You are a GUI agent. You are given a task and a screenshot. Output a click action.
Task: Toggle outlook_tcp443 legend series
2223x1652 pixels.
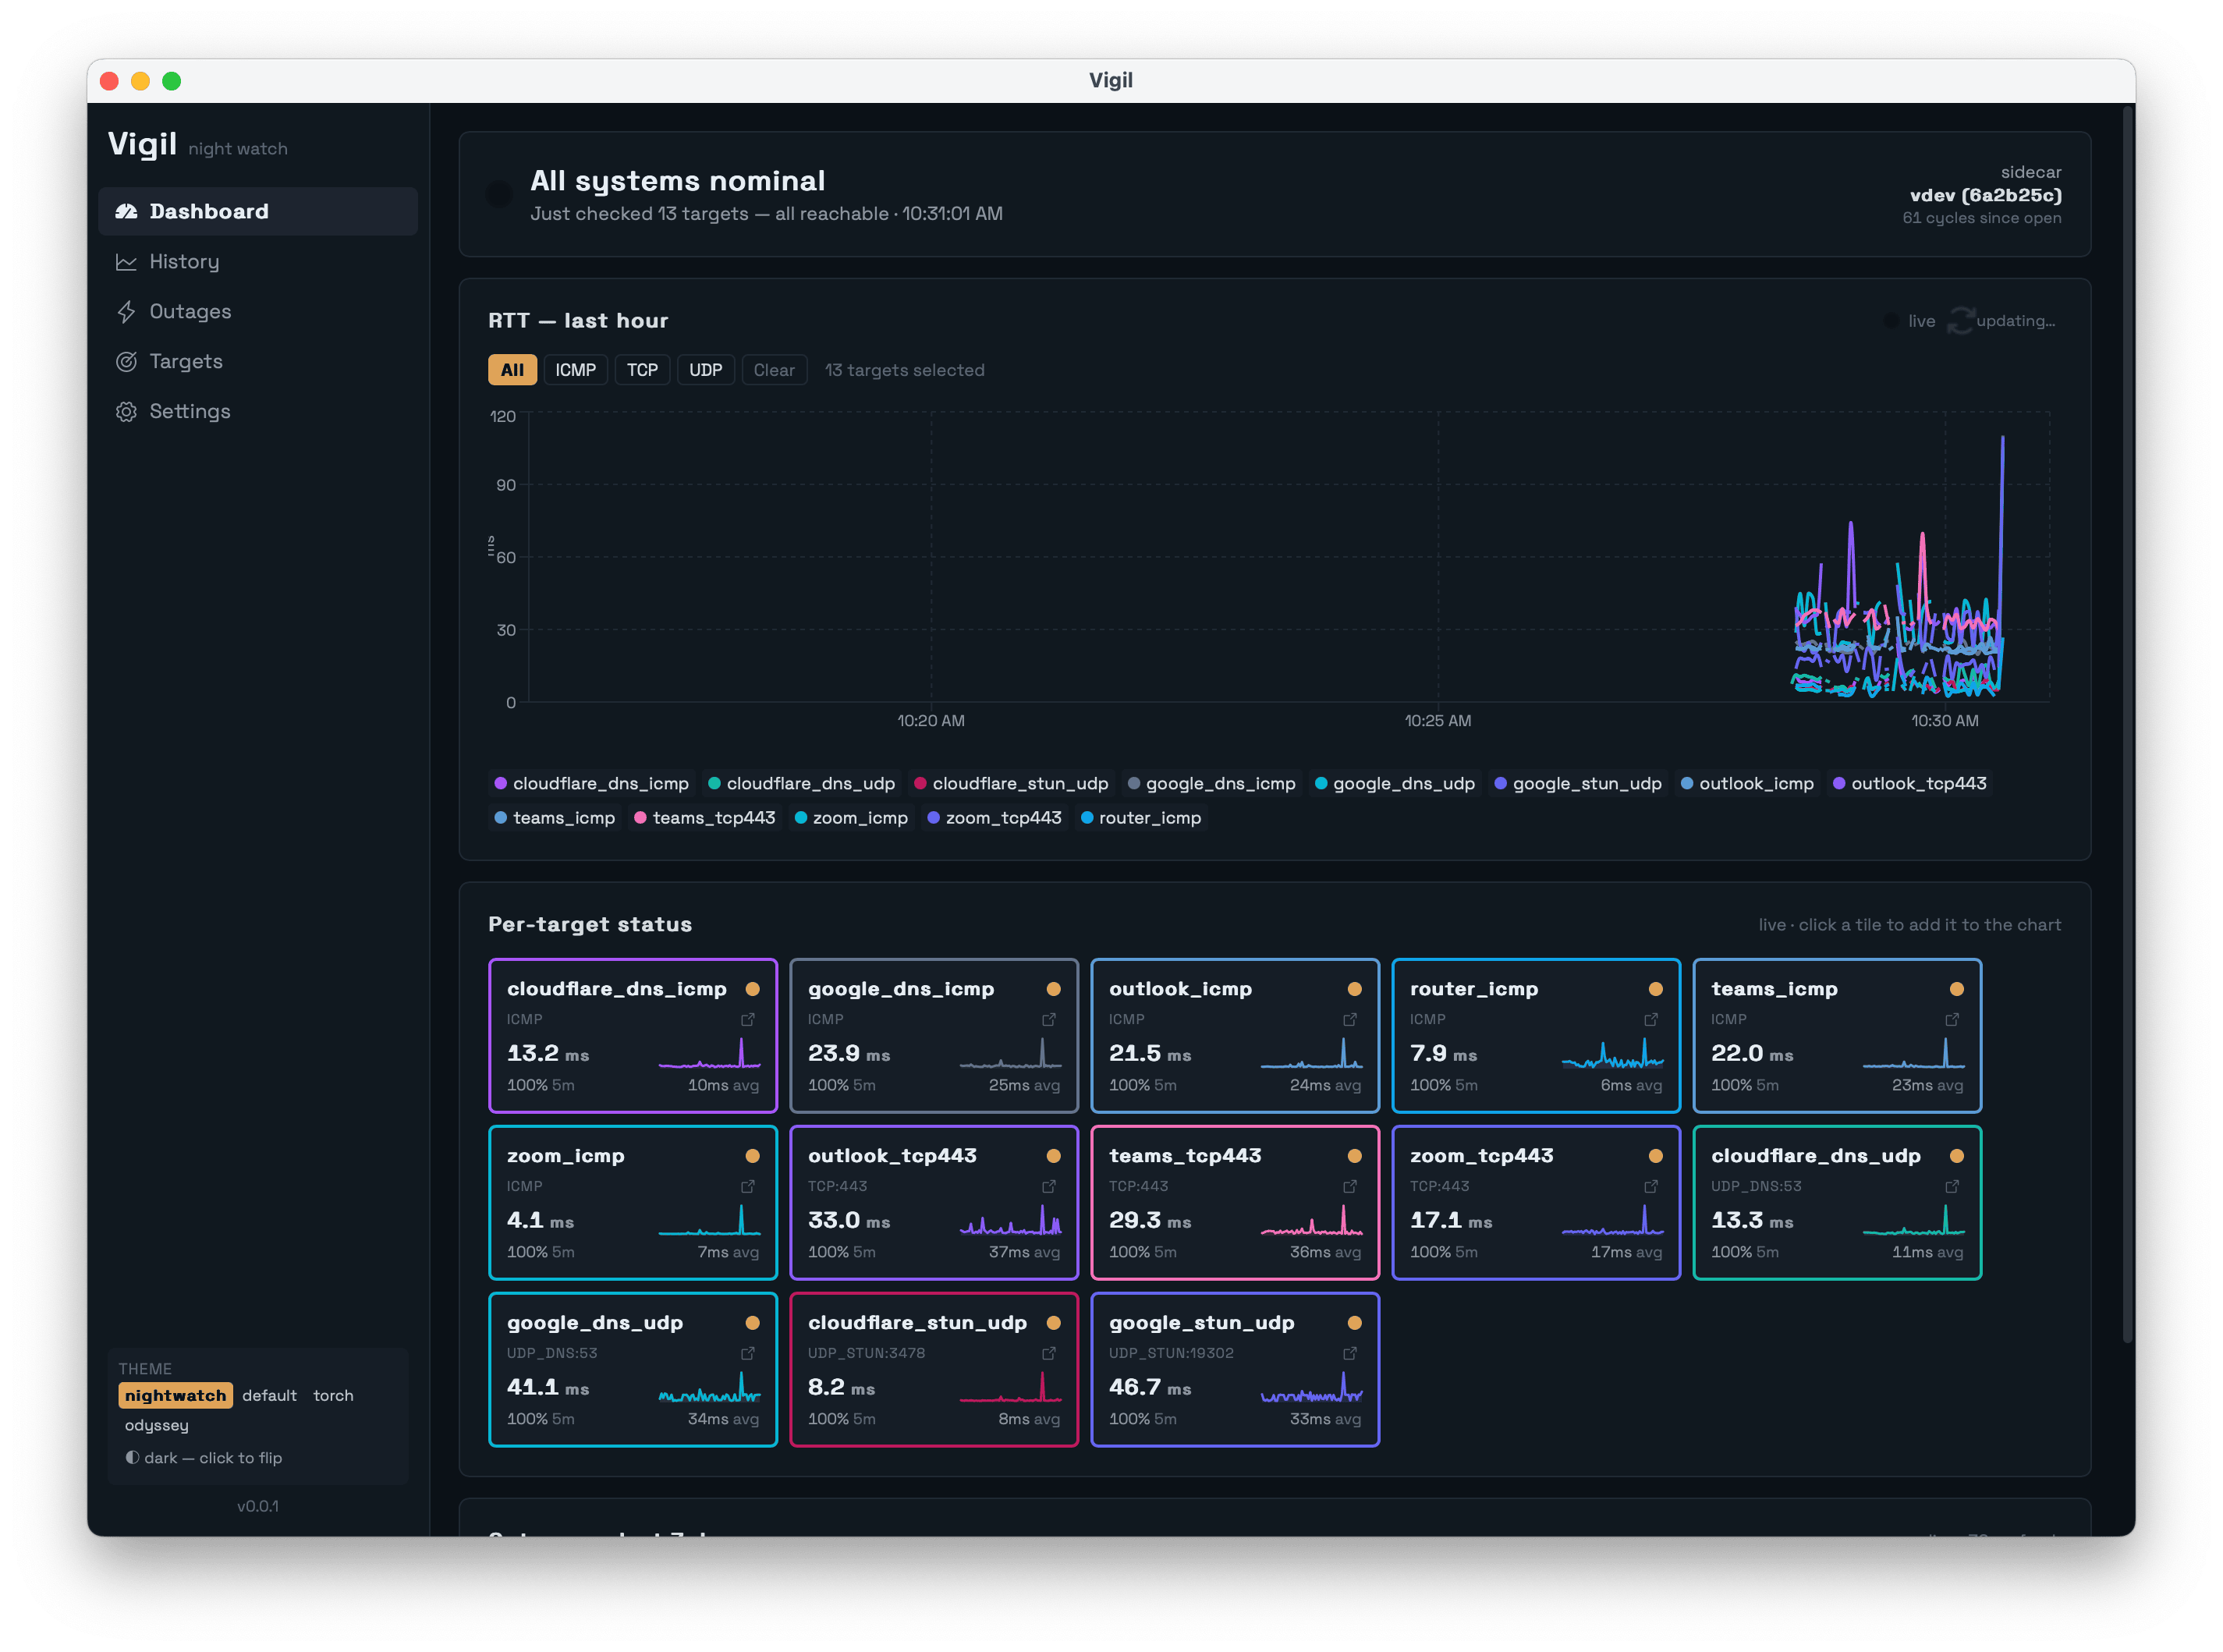(x=1910, y=784)
